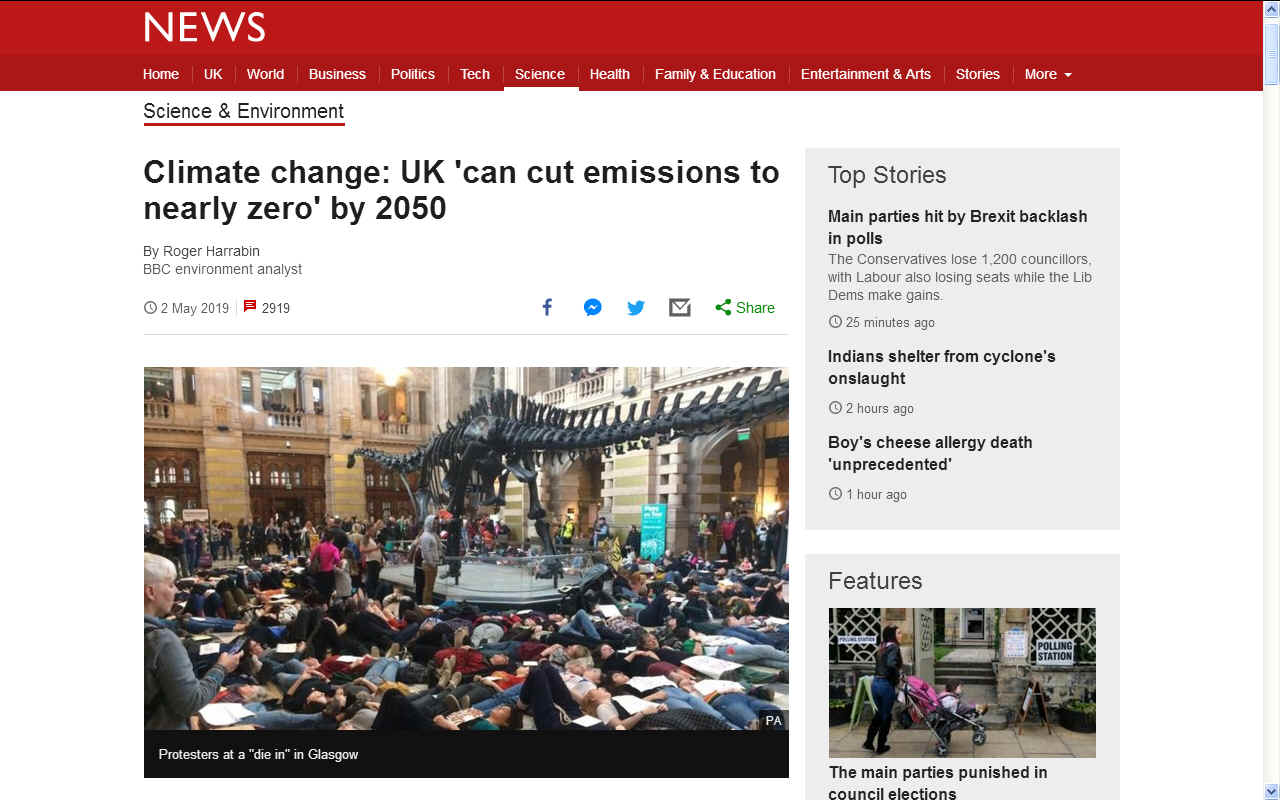This screenshot has width=1280, height=800.
Task: Go to Entertainment & Arts section
Action: 866,74
